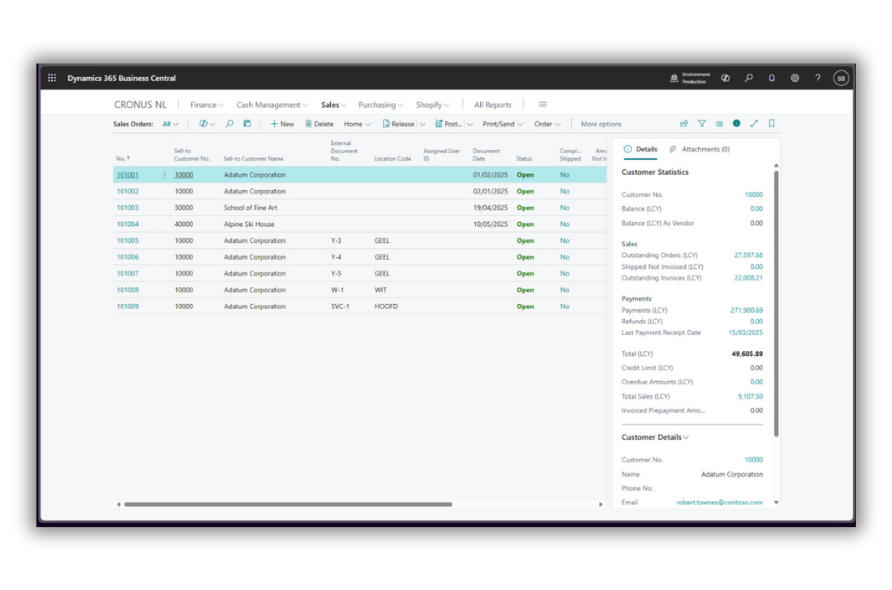The width and height of the screenshot is (892, 590).
Task: Click the analyze mode icon next to the list search
Action: coord(247,123)
